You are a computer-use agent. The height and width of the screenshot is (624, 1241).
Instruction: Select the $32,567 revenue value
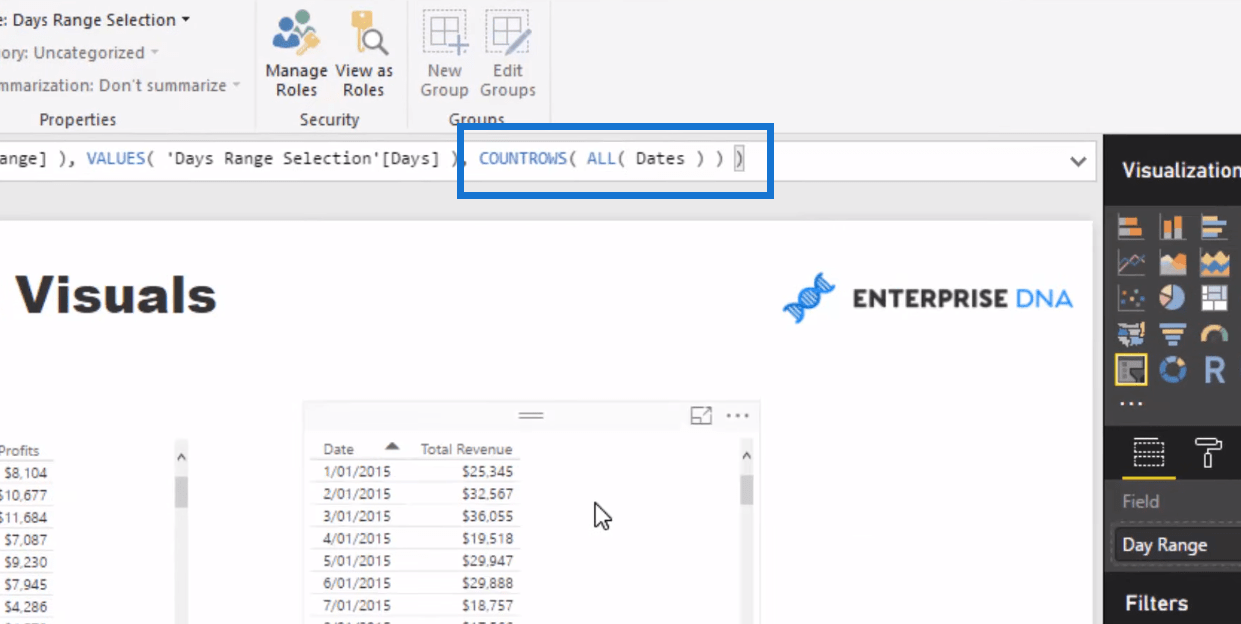click(x=487, y=494)
